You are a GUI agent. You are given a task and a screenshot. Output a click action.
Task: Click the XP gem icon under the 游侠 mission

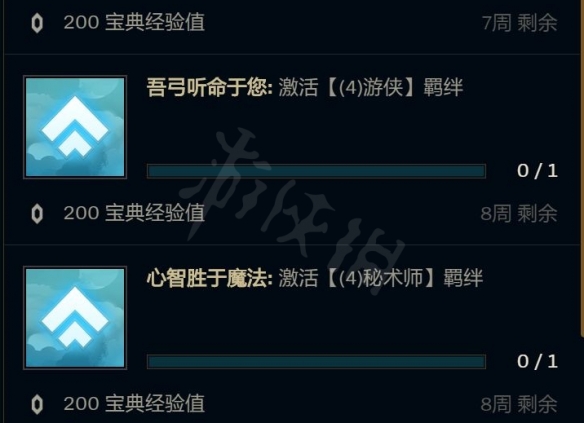(37, 214)
